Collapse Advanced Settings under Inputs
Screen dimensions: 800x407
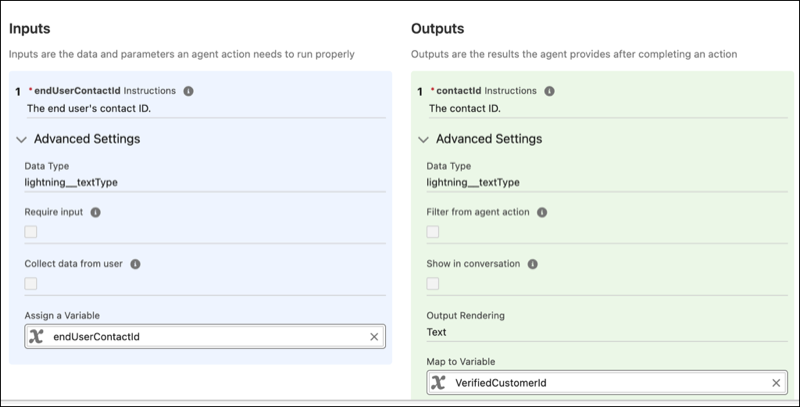point(21,139)
